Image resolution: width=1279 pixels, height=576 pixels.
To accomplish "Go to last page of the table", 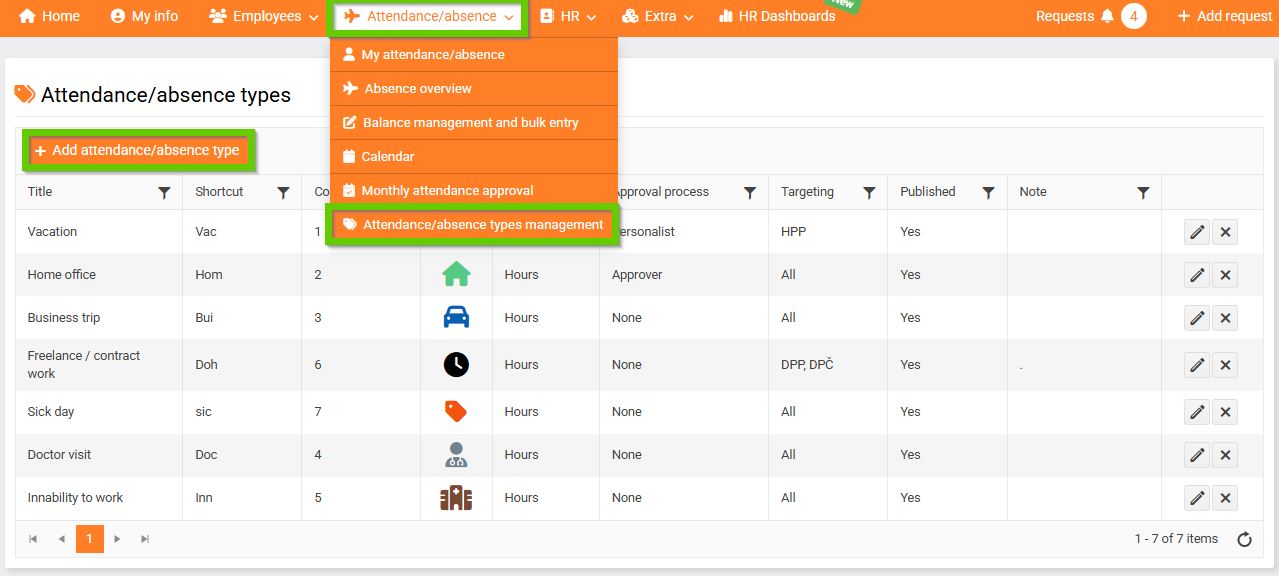I will pyautogui.click(x=145, y=539).
